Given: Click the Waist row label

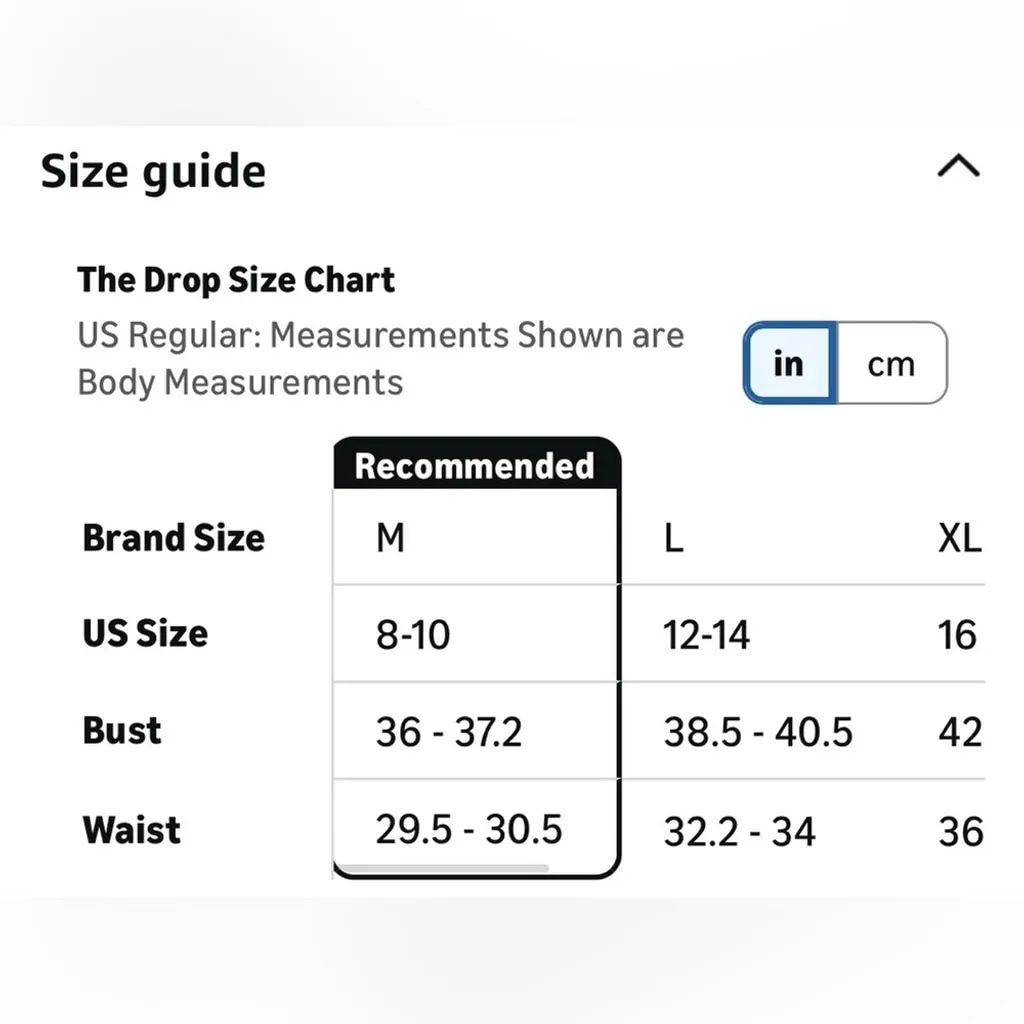Looking at the screenshot, I should tap(131, 829).
